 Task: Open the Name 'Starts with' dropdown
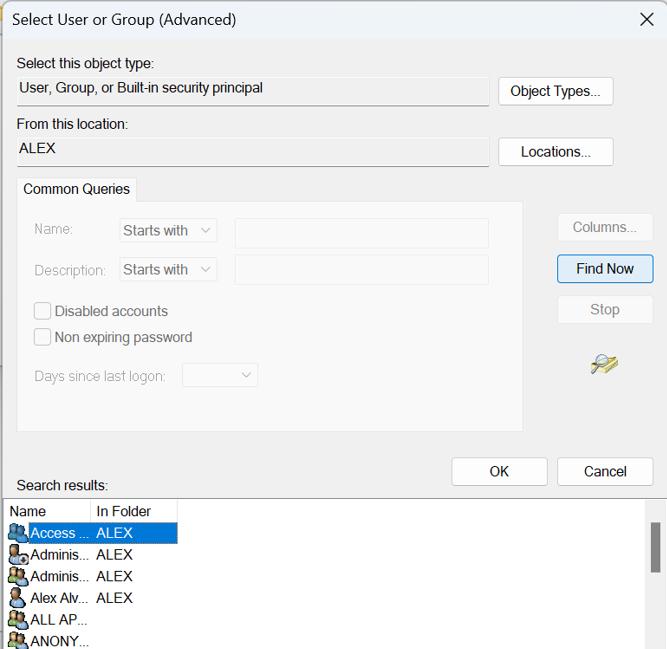[168, 231]
